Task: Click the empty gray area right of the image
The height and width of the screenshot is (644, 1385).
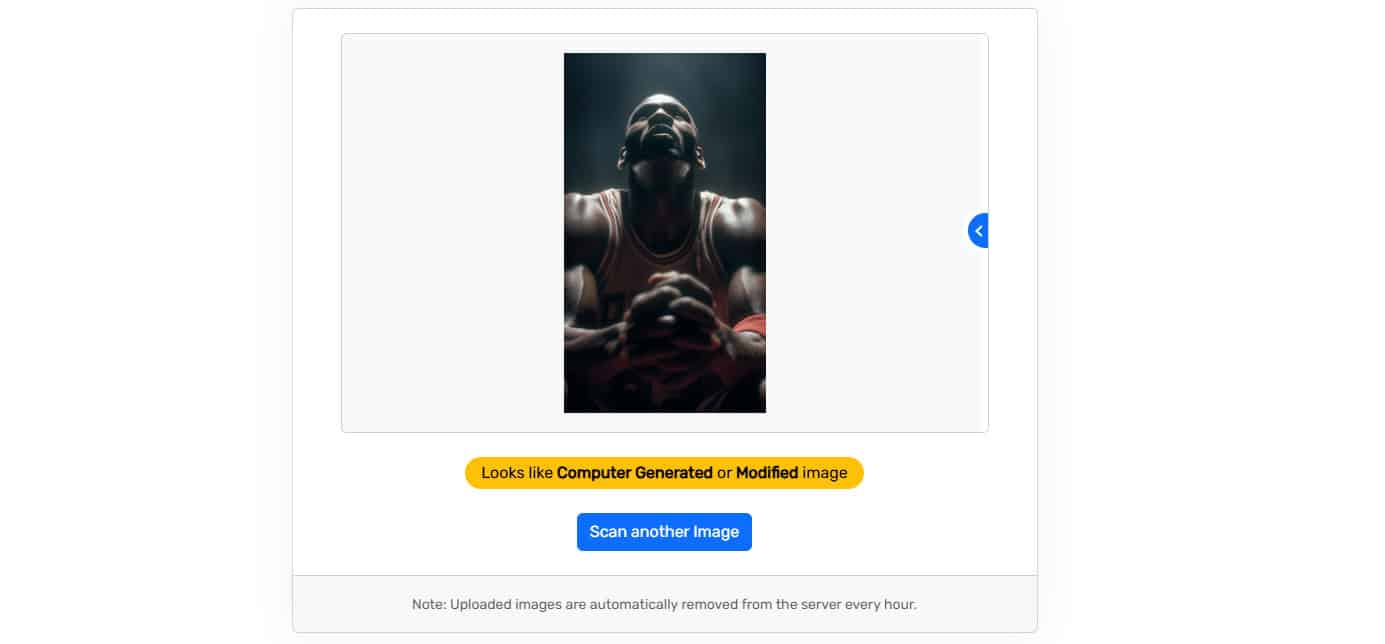Action: pos(866,233)
